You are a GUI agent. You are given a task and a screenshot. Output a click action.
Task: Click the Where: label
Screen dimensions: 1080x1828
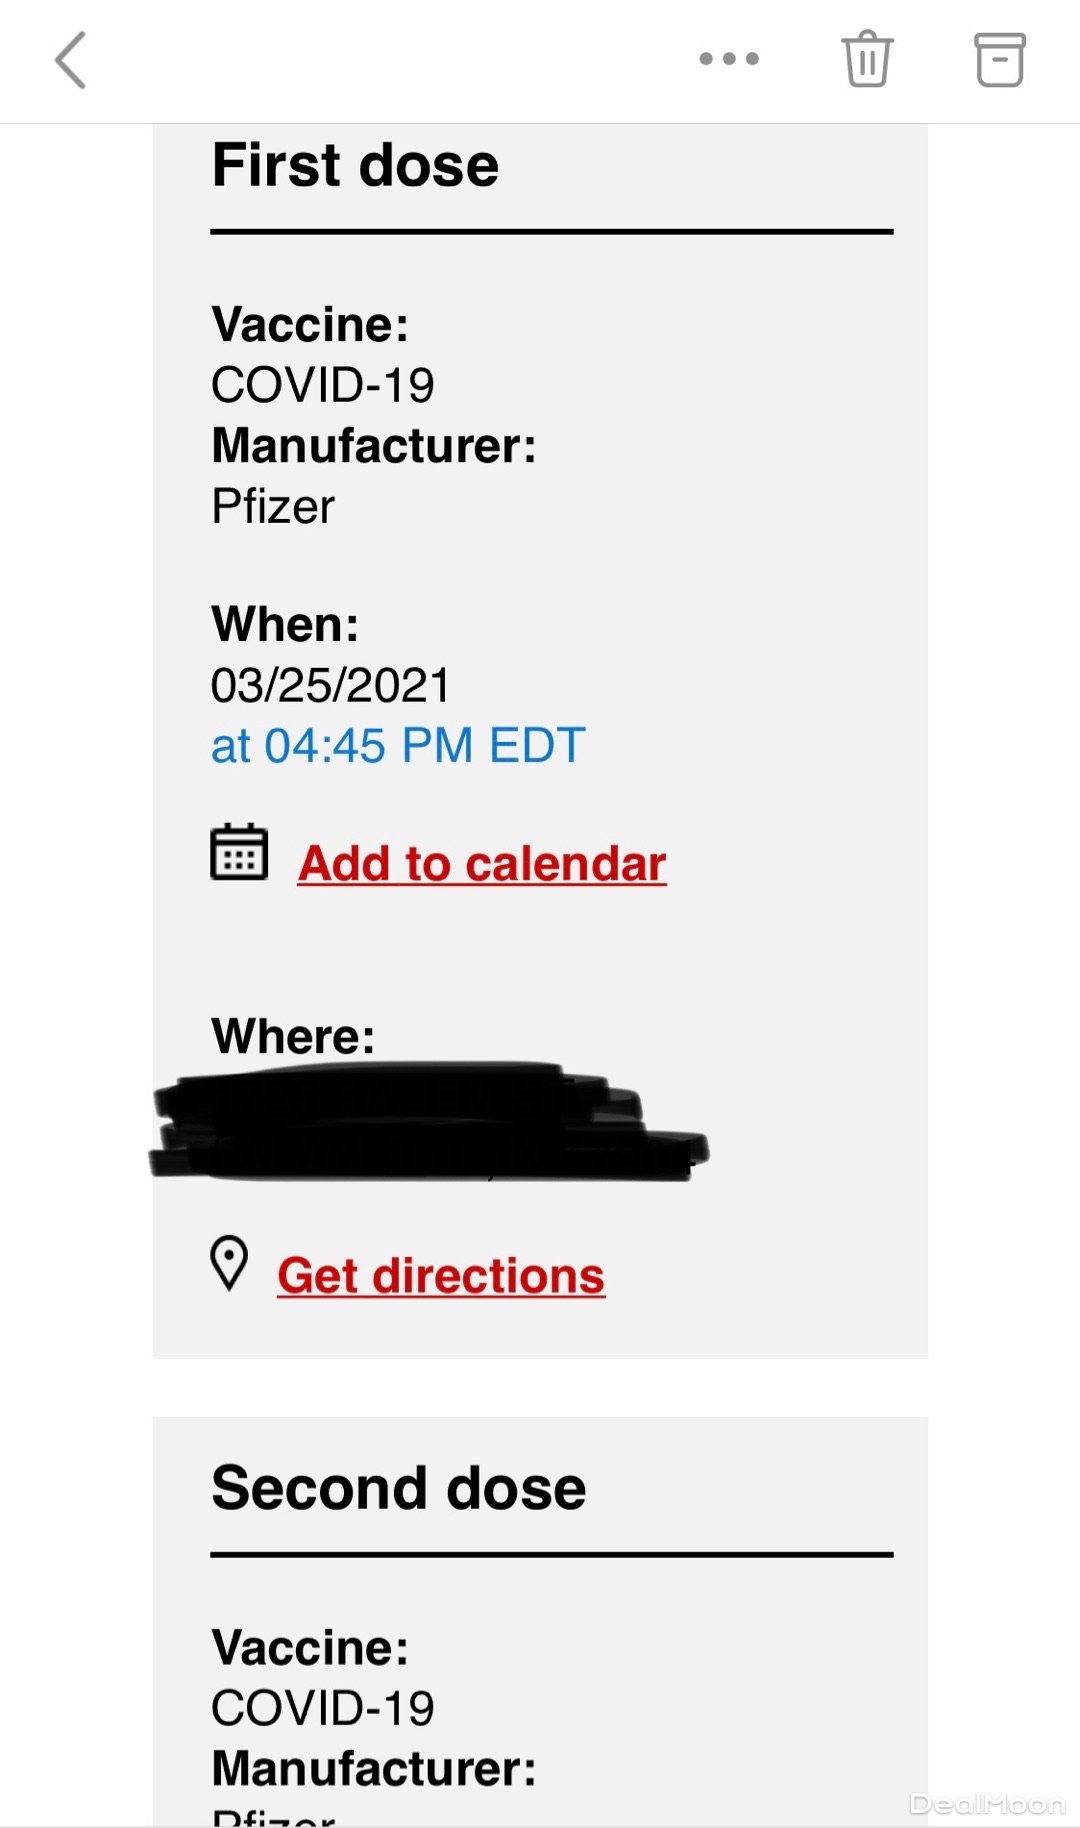[293, 1036]
